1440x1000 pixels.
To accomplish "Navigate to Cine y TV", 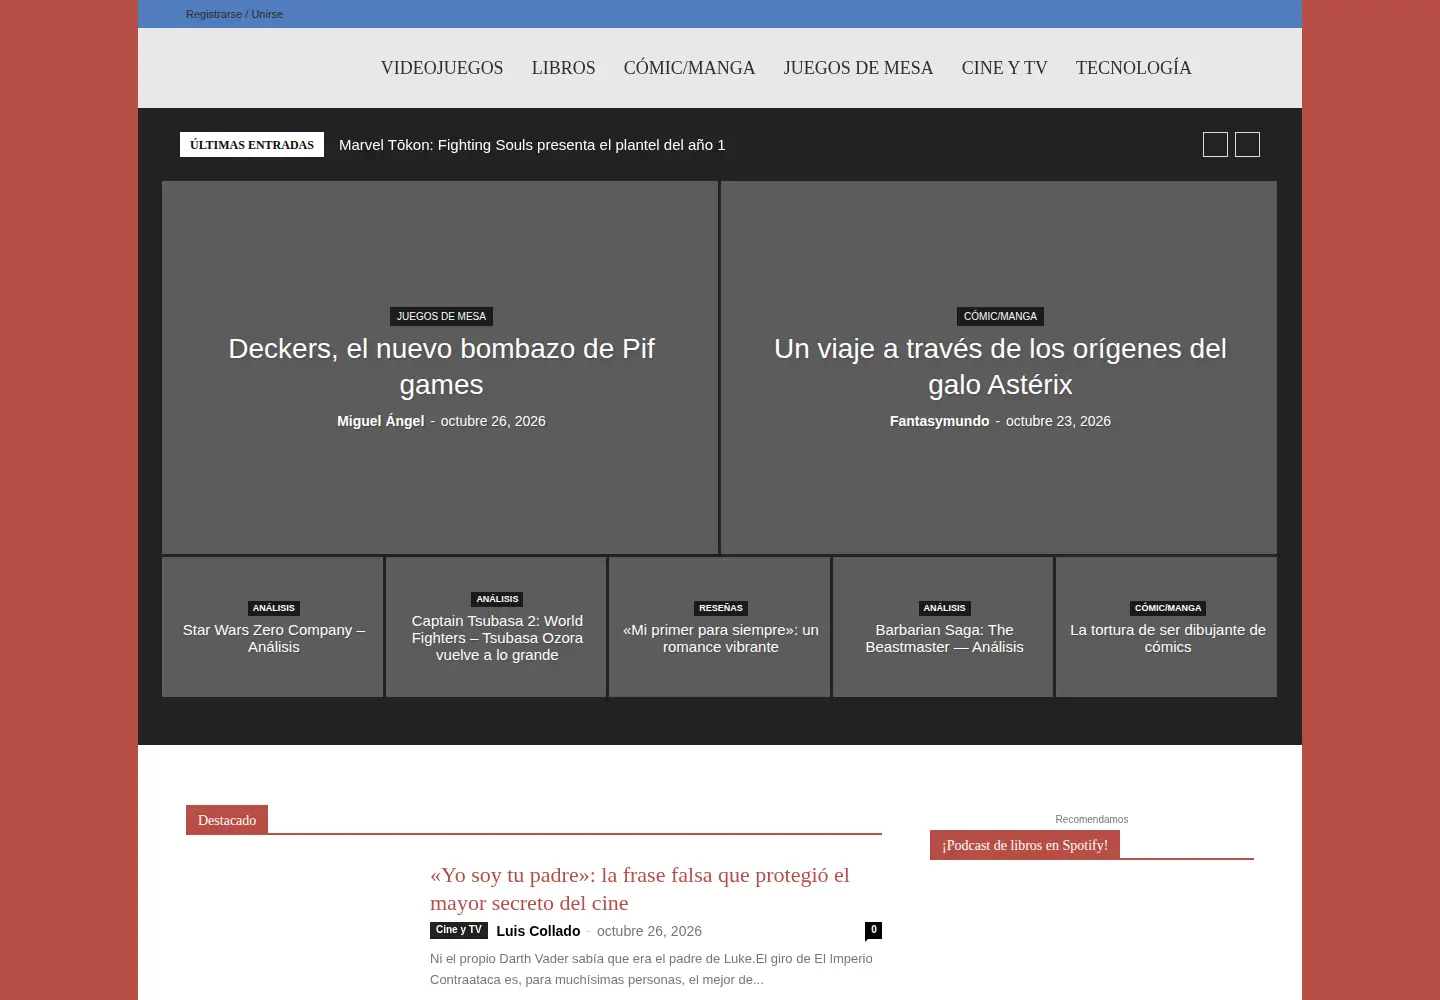I will (x=1005, y=68).
